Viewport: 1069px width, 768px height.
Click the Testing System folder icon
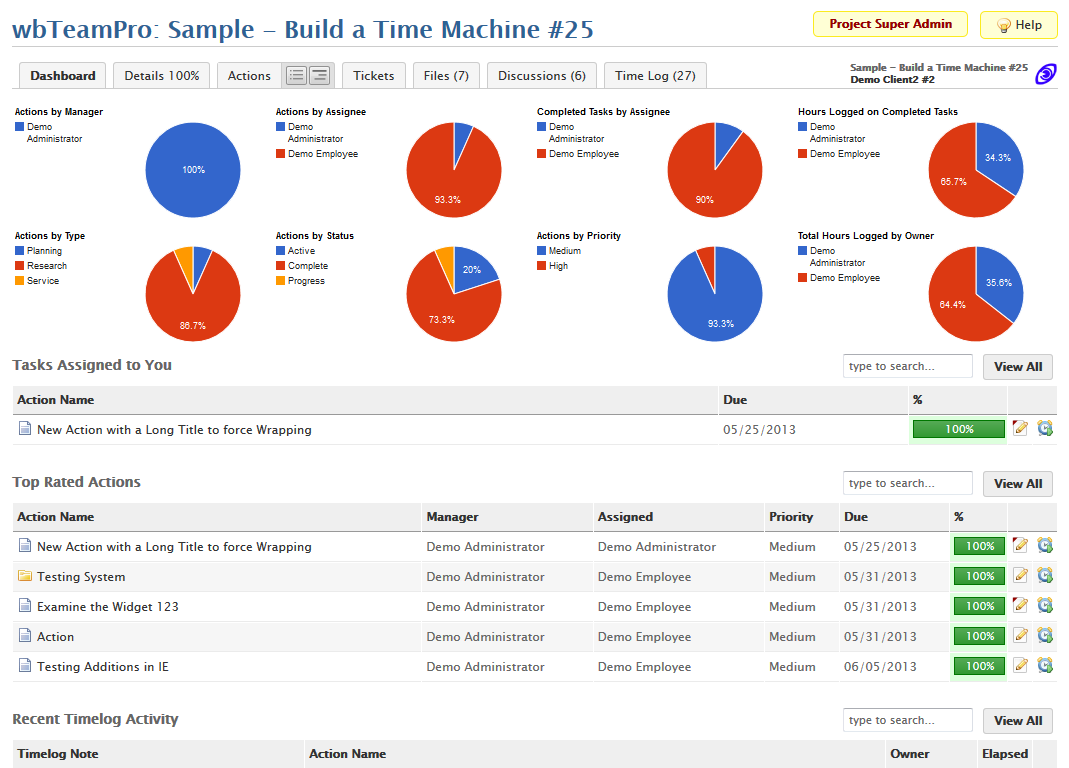point(25,577)
